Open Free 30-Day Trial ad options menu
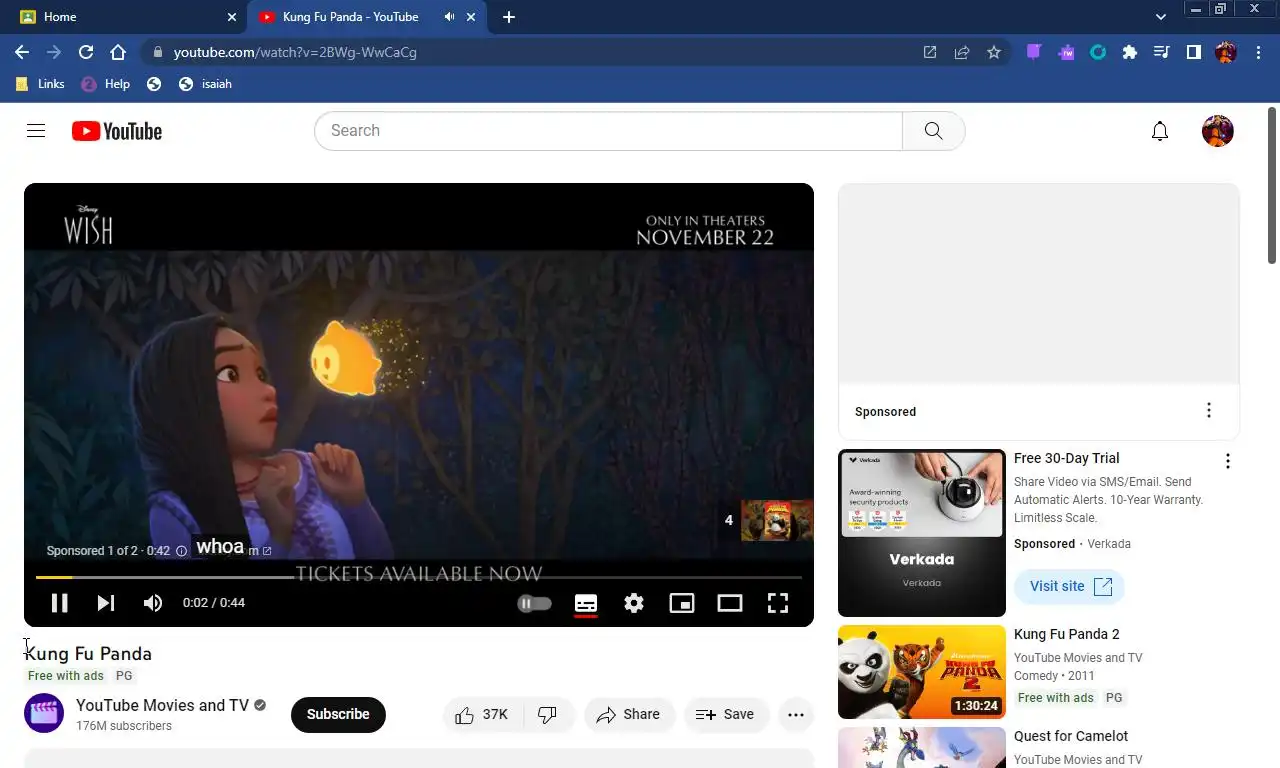The width and height of the screenshot is (1280, 768). click(1227, 461)
